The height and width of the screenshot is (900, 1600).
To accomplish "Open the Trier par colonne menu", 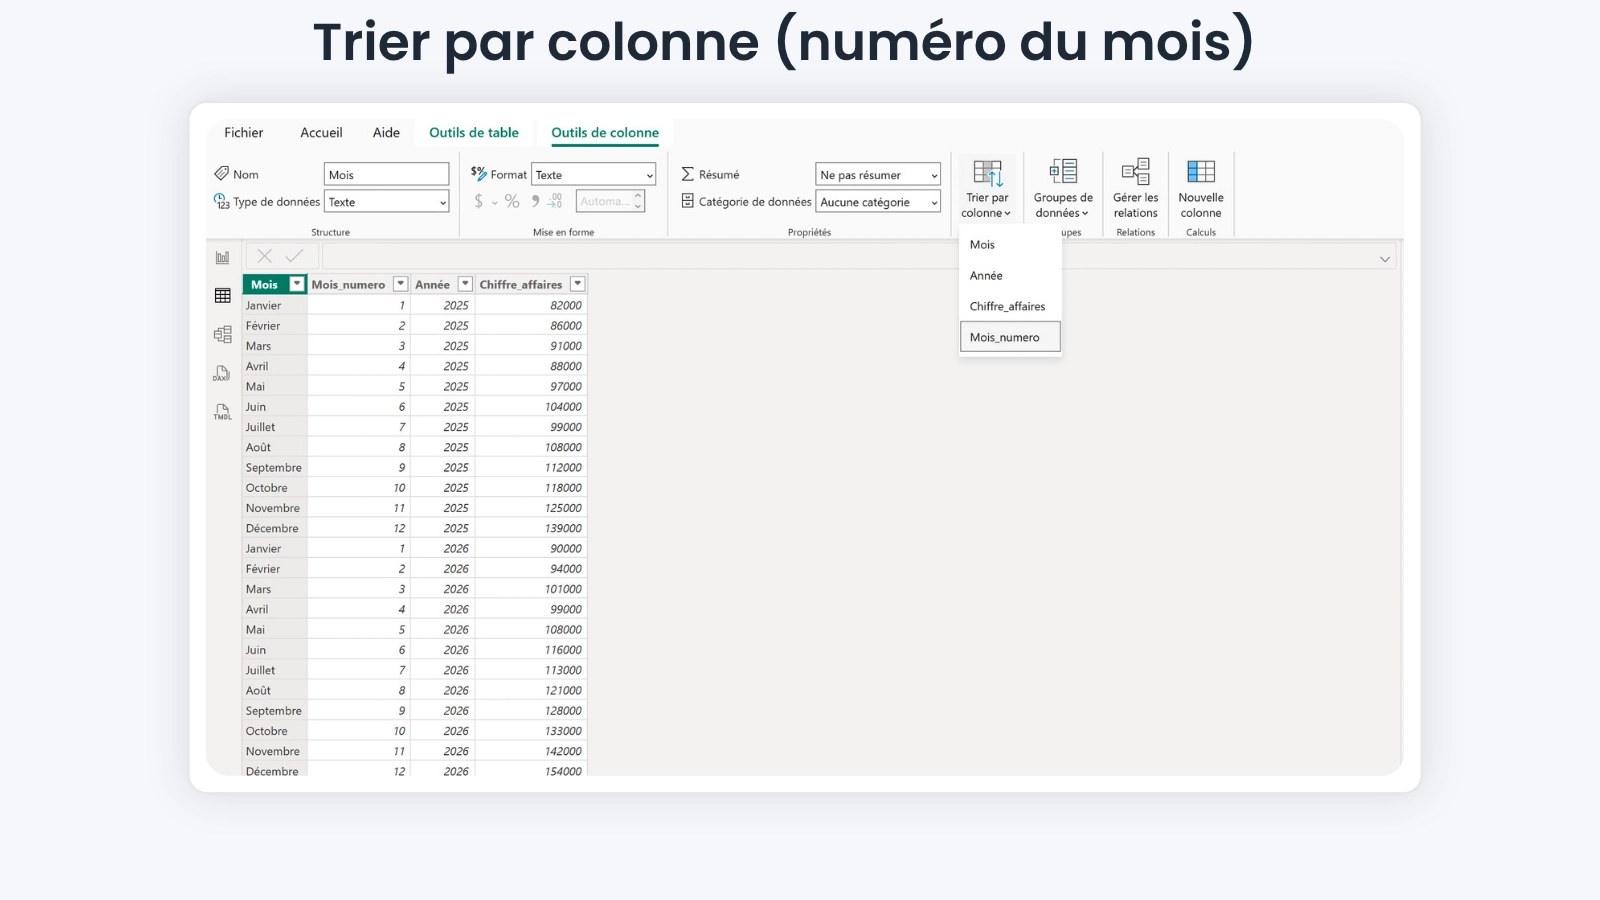I will 987,189.
